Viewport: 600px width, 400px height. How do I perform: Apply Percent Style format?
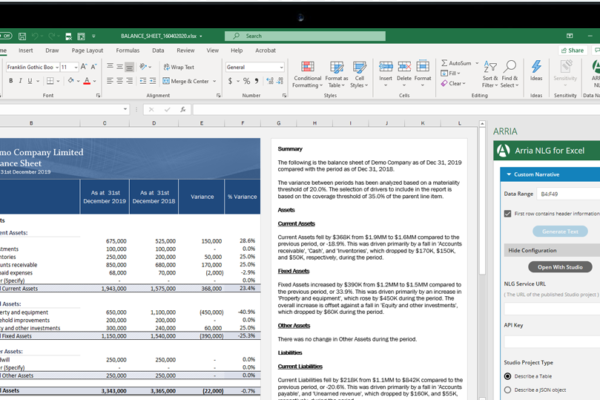tap(246, 81)
